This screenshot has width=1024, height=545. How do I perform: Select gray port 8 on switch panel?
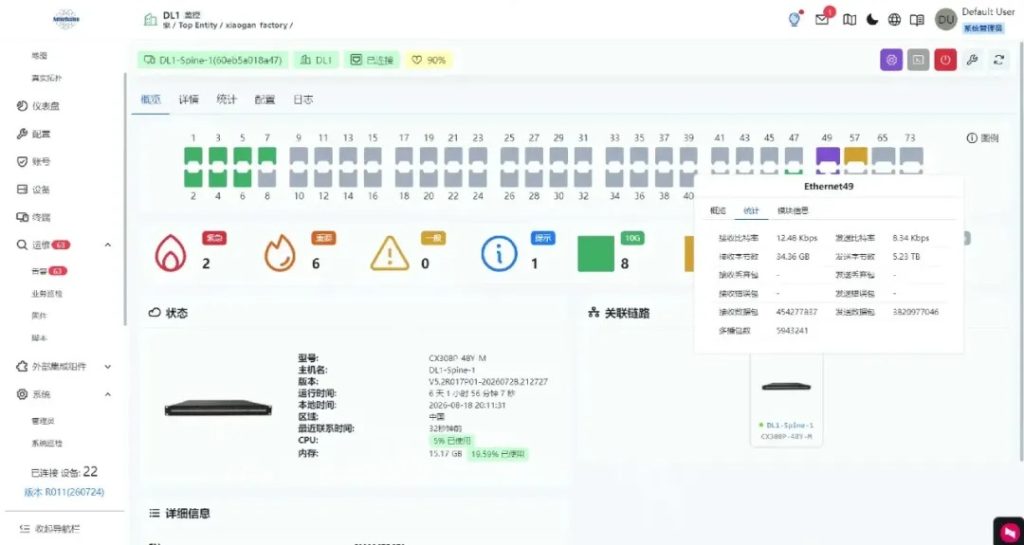[267, 178]
